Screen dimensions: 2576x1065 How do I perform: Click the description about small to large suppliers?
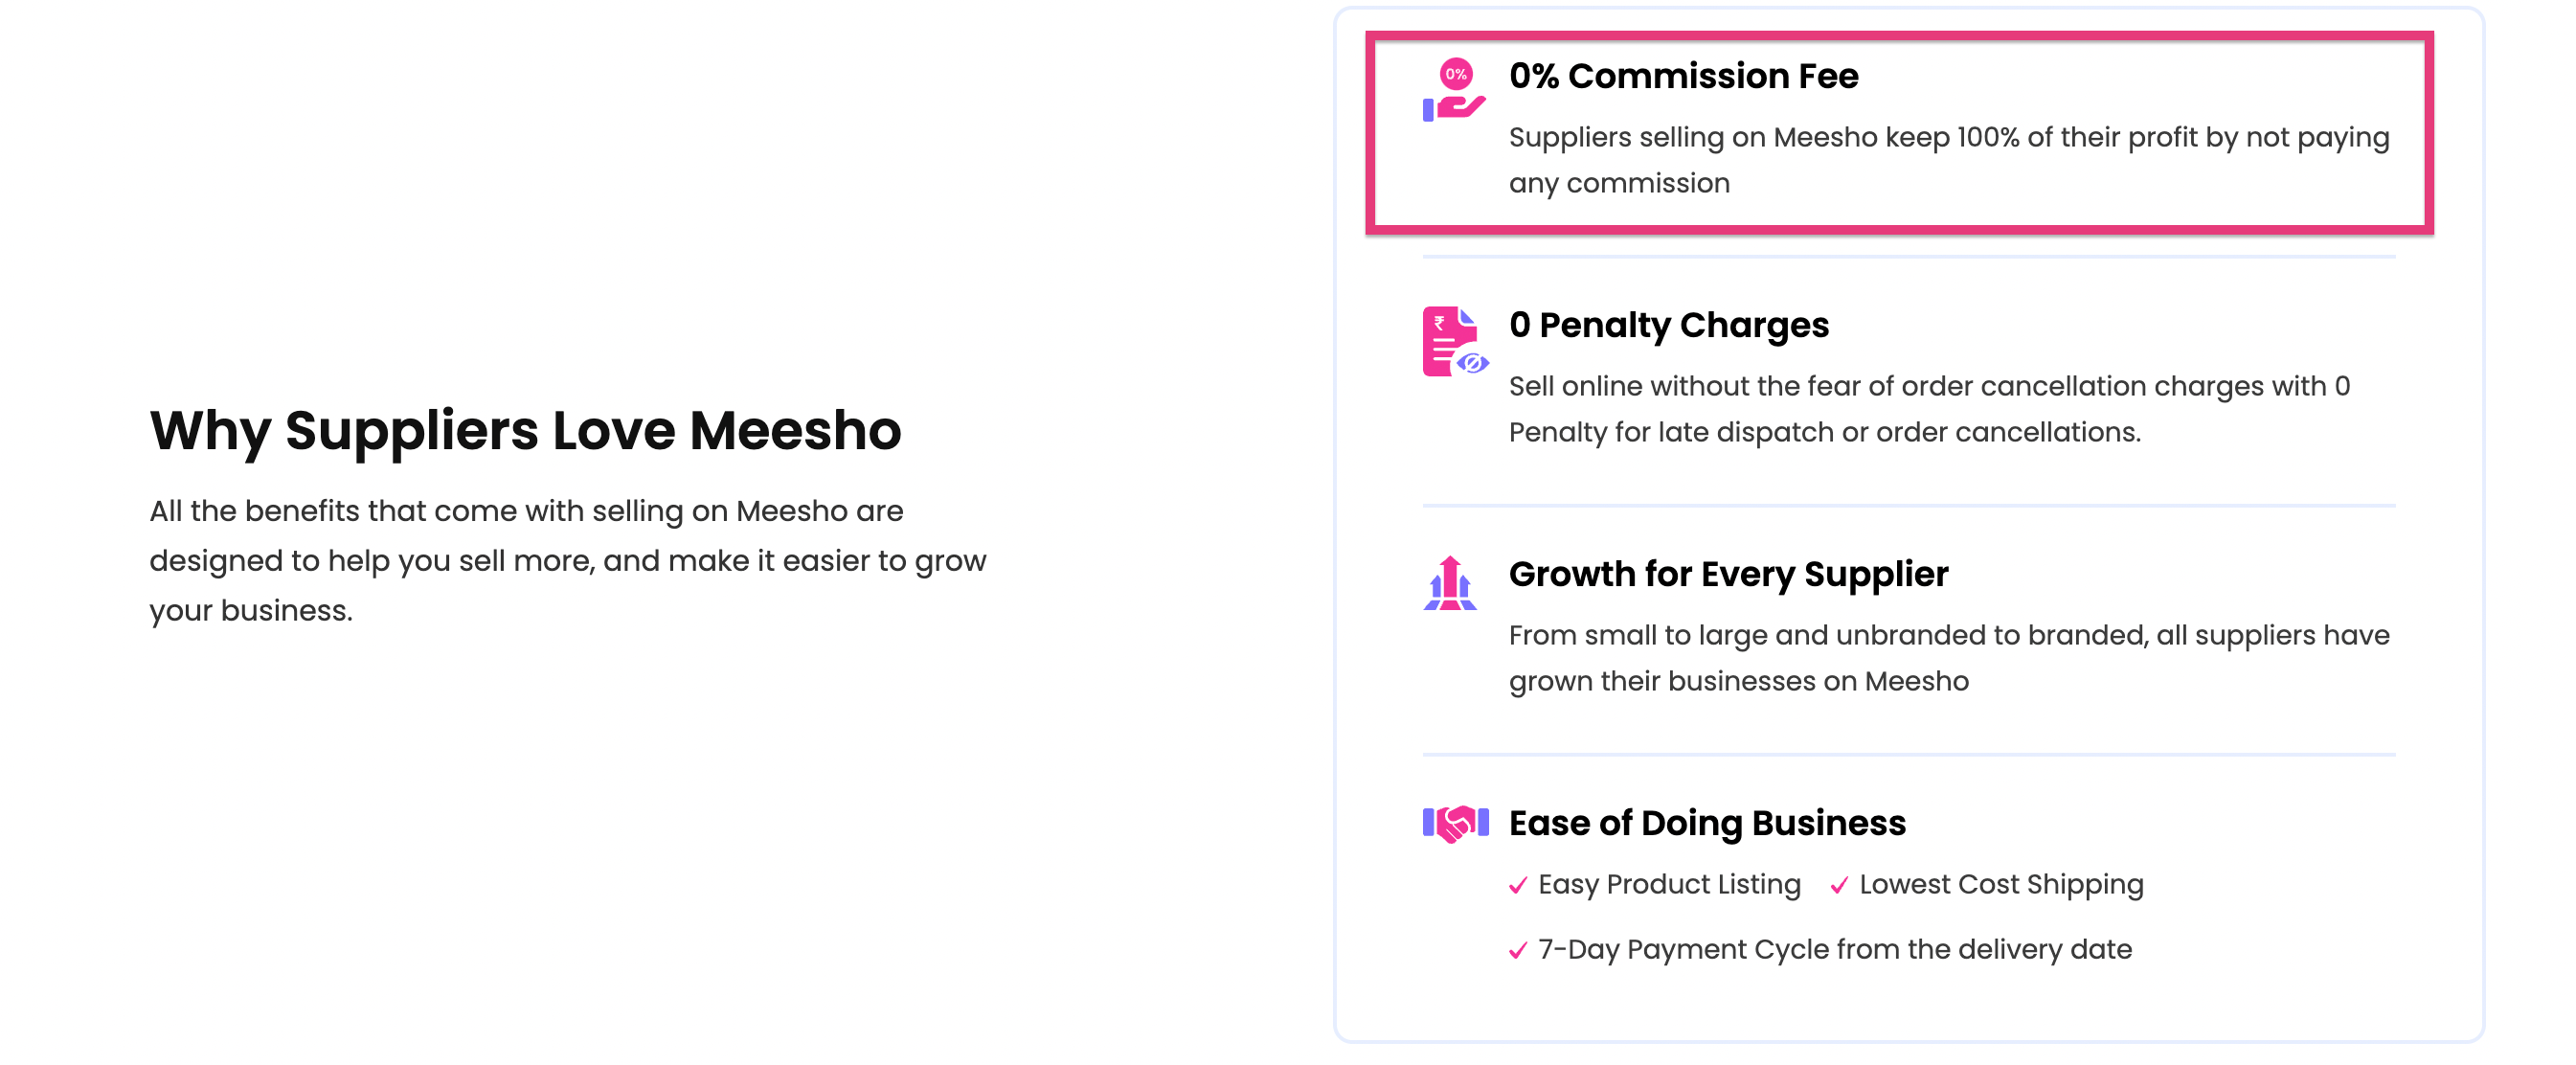click(x=1948, y=658)
